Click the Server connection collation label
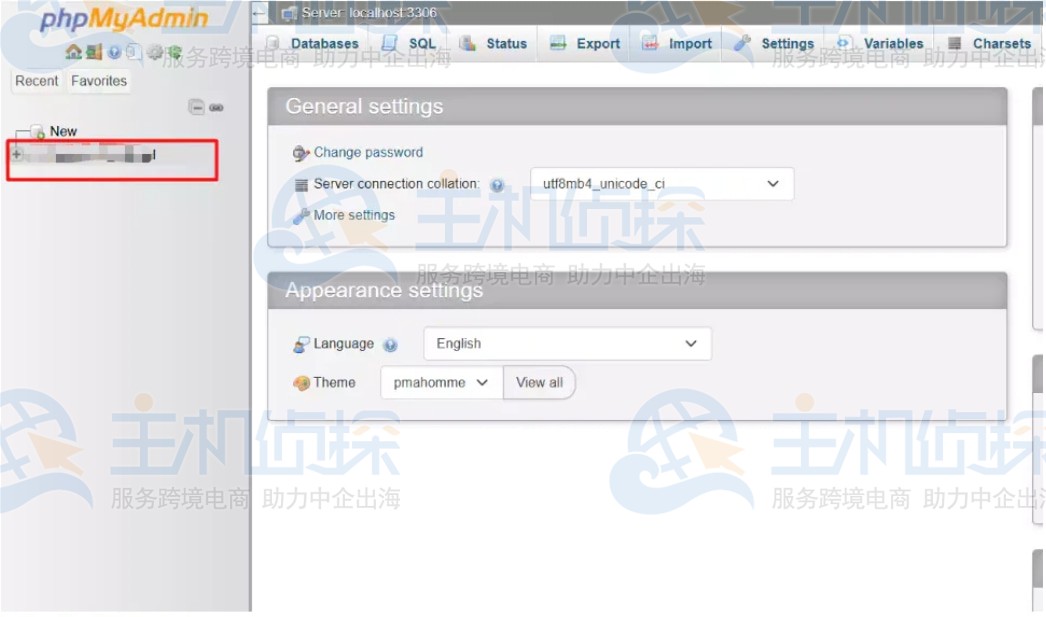Viewport: 1046px width, 617px height. pyautogui.click(x=396, y=183)
